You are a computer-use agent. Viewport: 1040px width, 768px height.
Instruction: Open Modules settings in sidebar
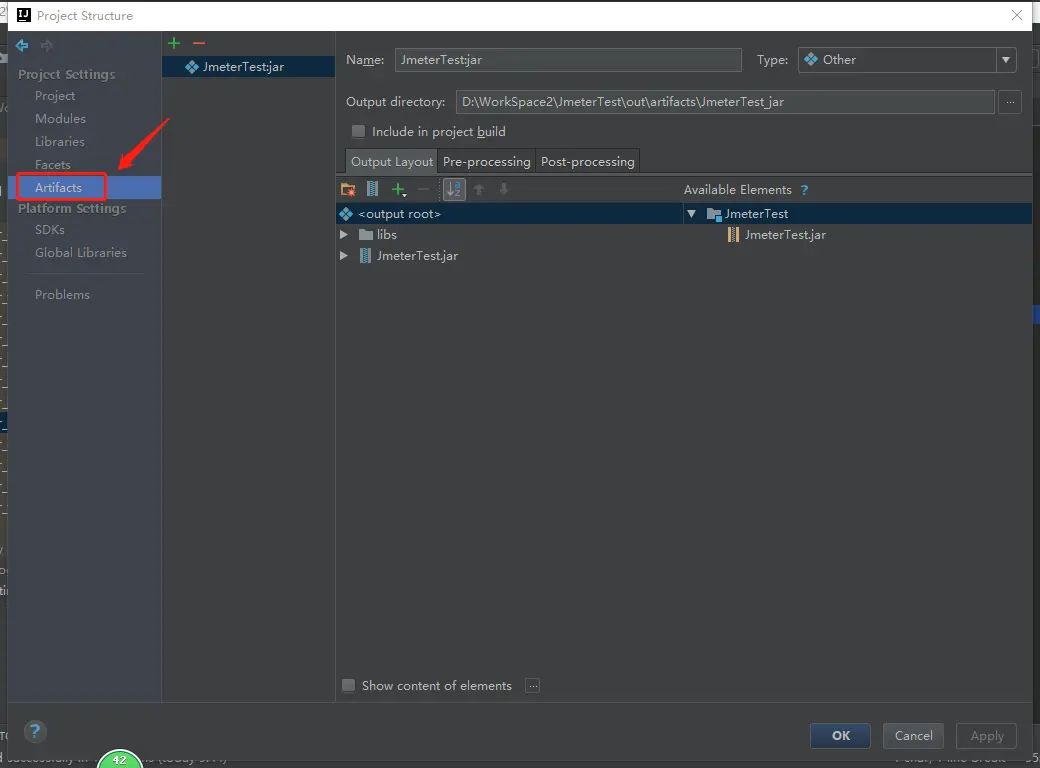(x=60, y=119)
